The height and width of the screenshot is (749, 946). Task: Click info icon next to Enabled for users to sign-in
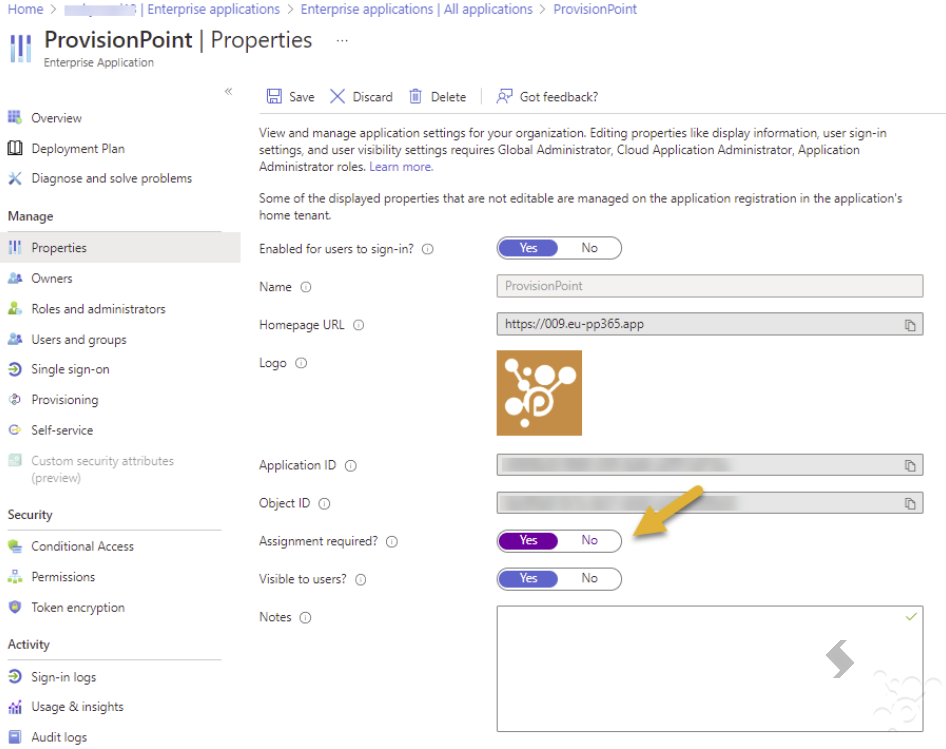pos(428,249)
